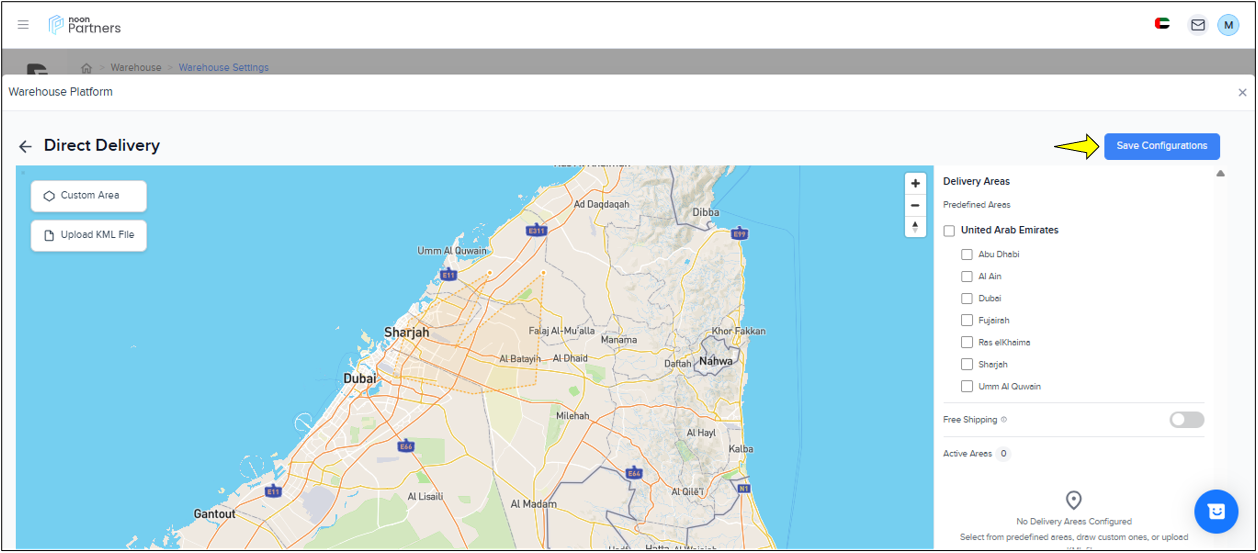Open the UAE flag country selector
The width and height of the screenshot is (1258, 553).
[1161, 24]
